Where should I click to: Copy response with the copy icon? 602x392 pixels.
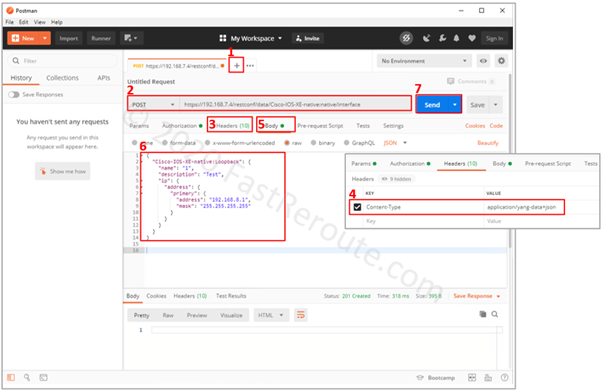pyautogui.click(x=483, y=314)
